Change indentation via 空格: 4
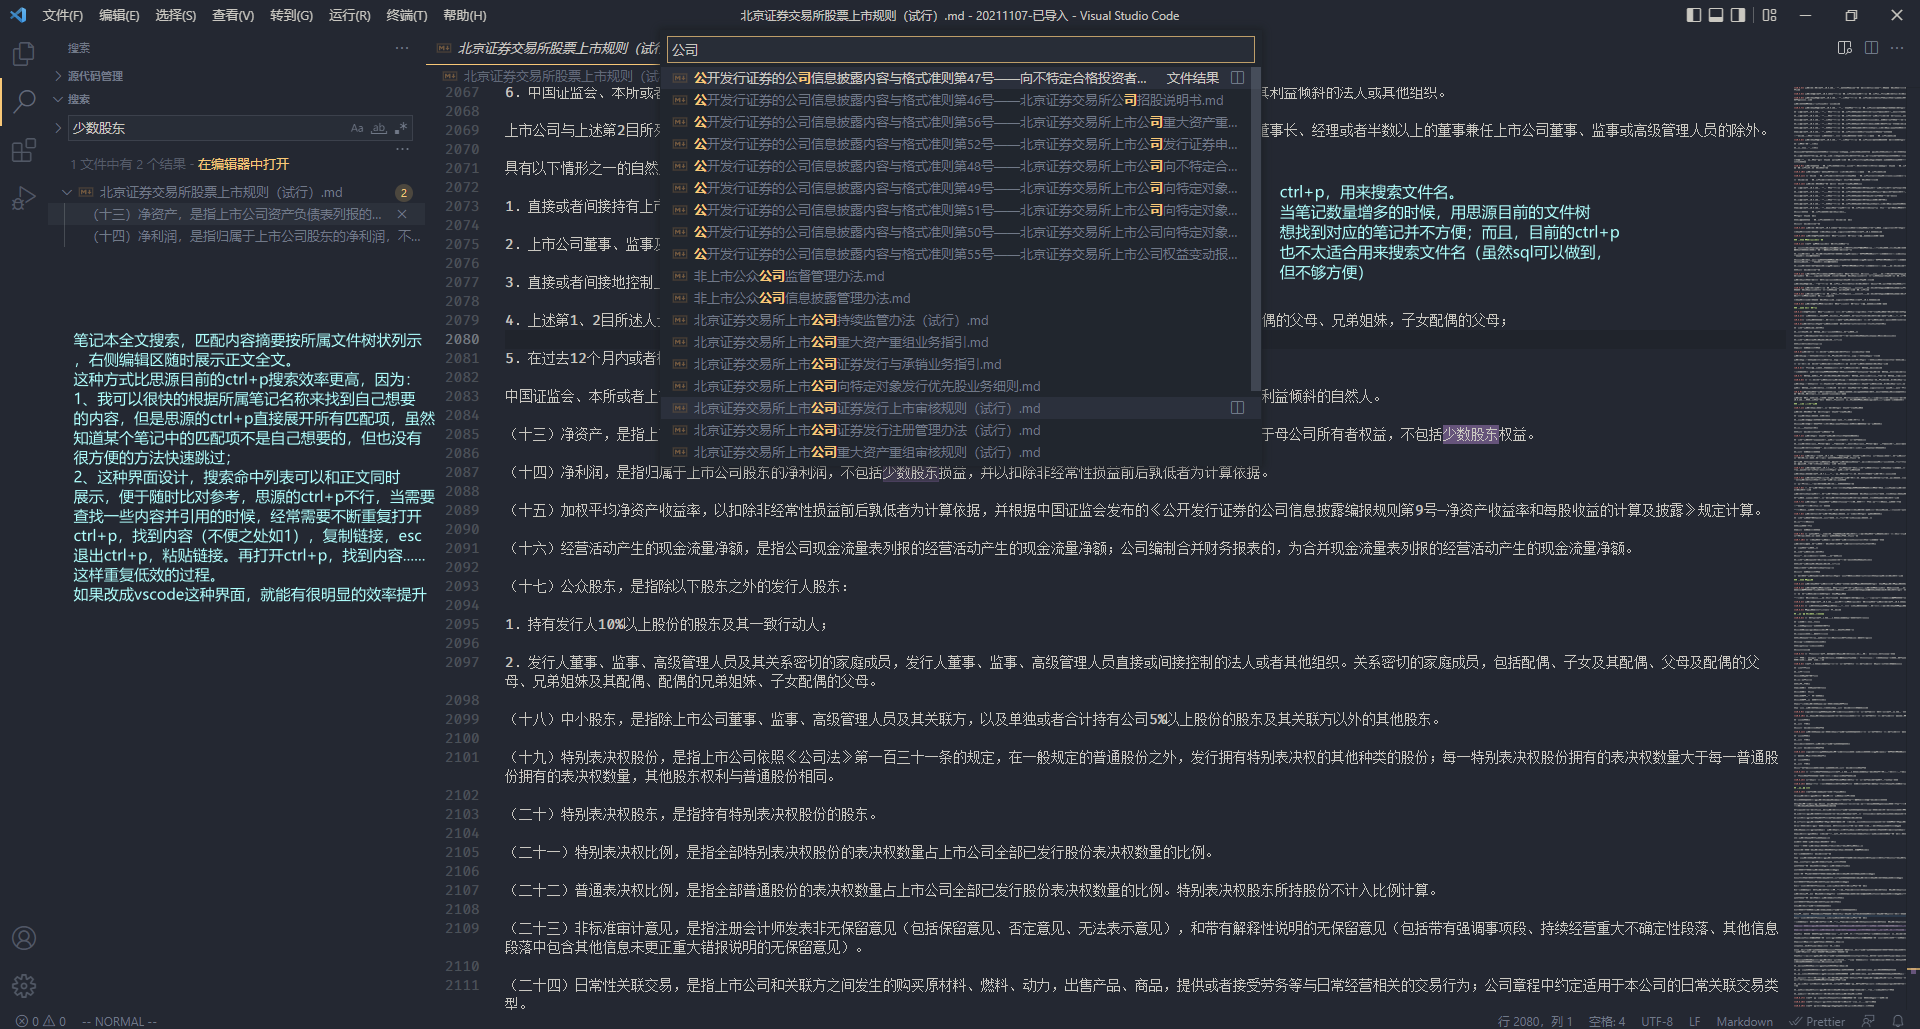 (1607, 1021)
